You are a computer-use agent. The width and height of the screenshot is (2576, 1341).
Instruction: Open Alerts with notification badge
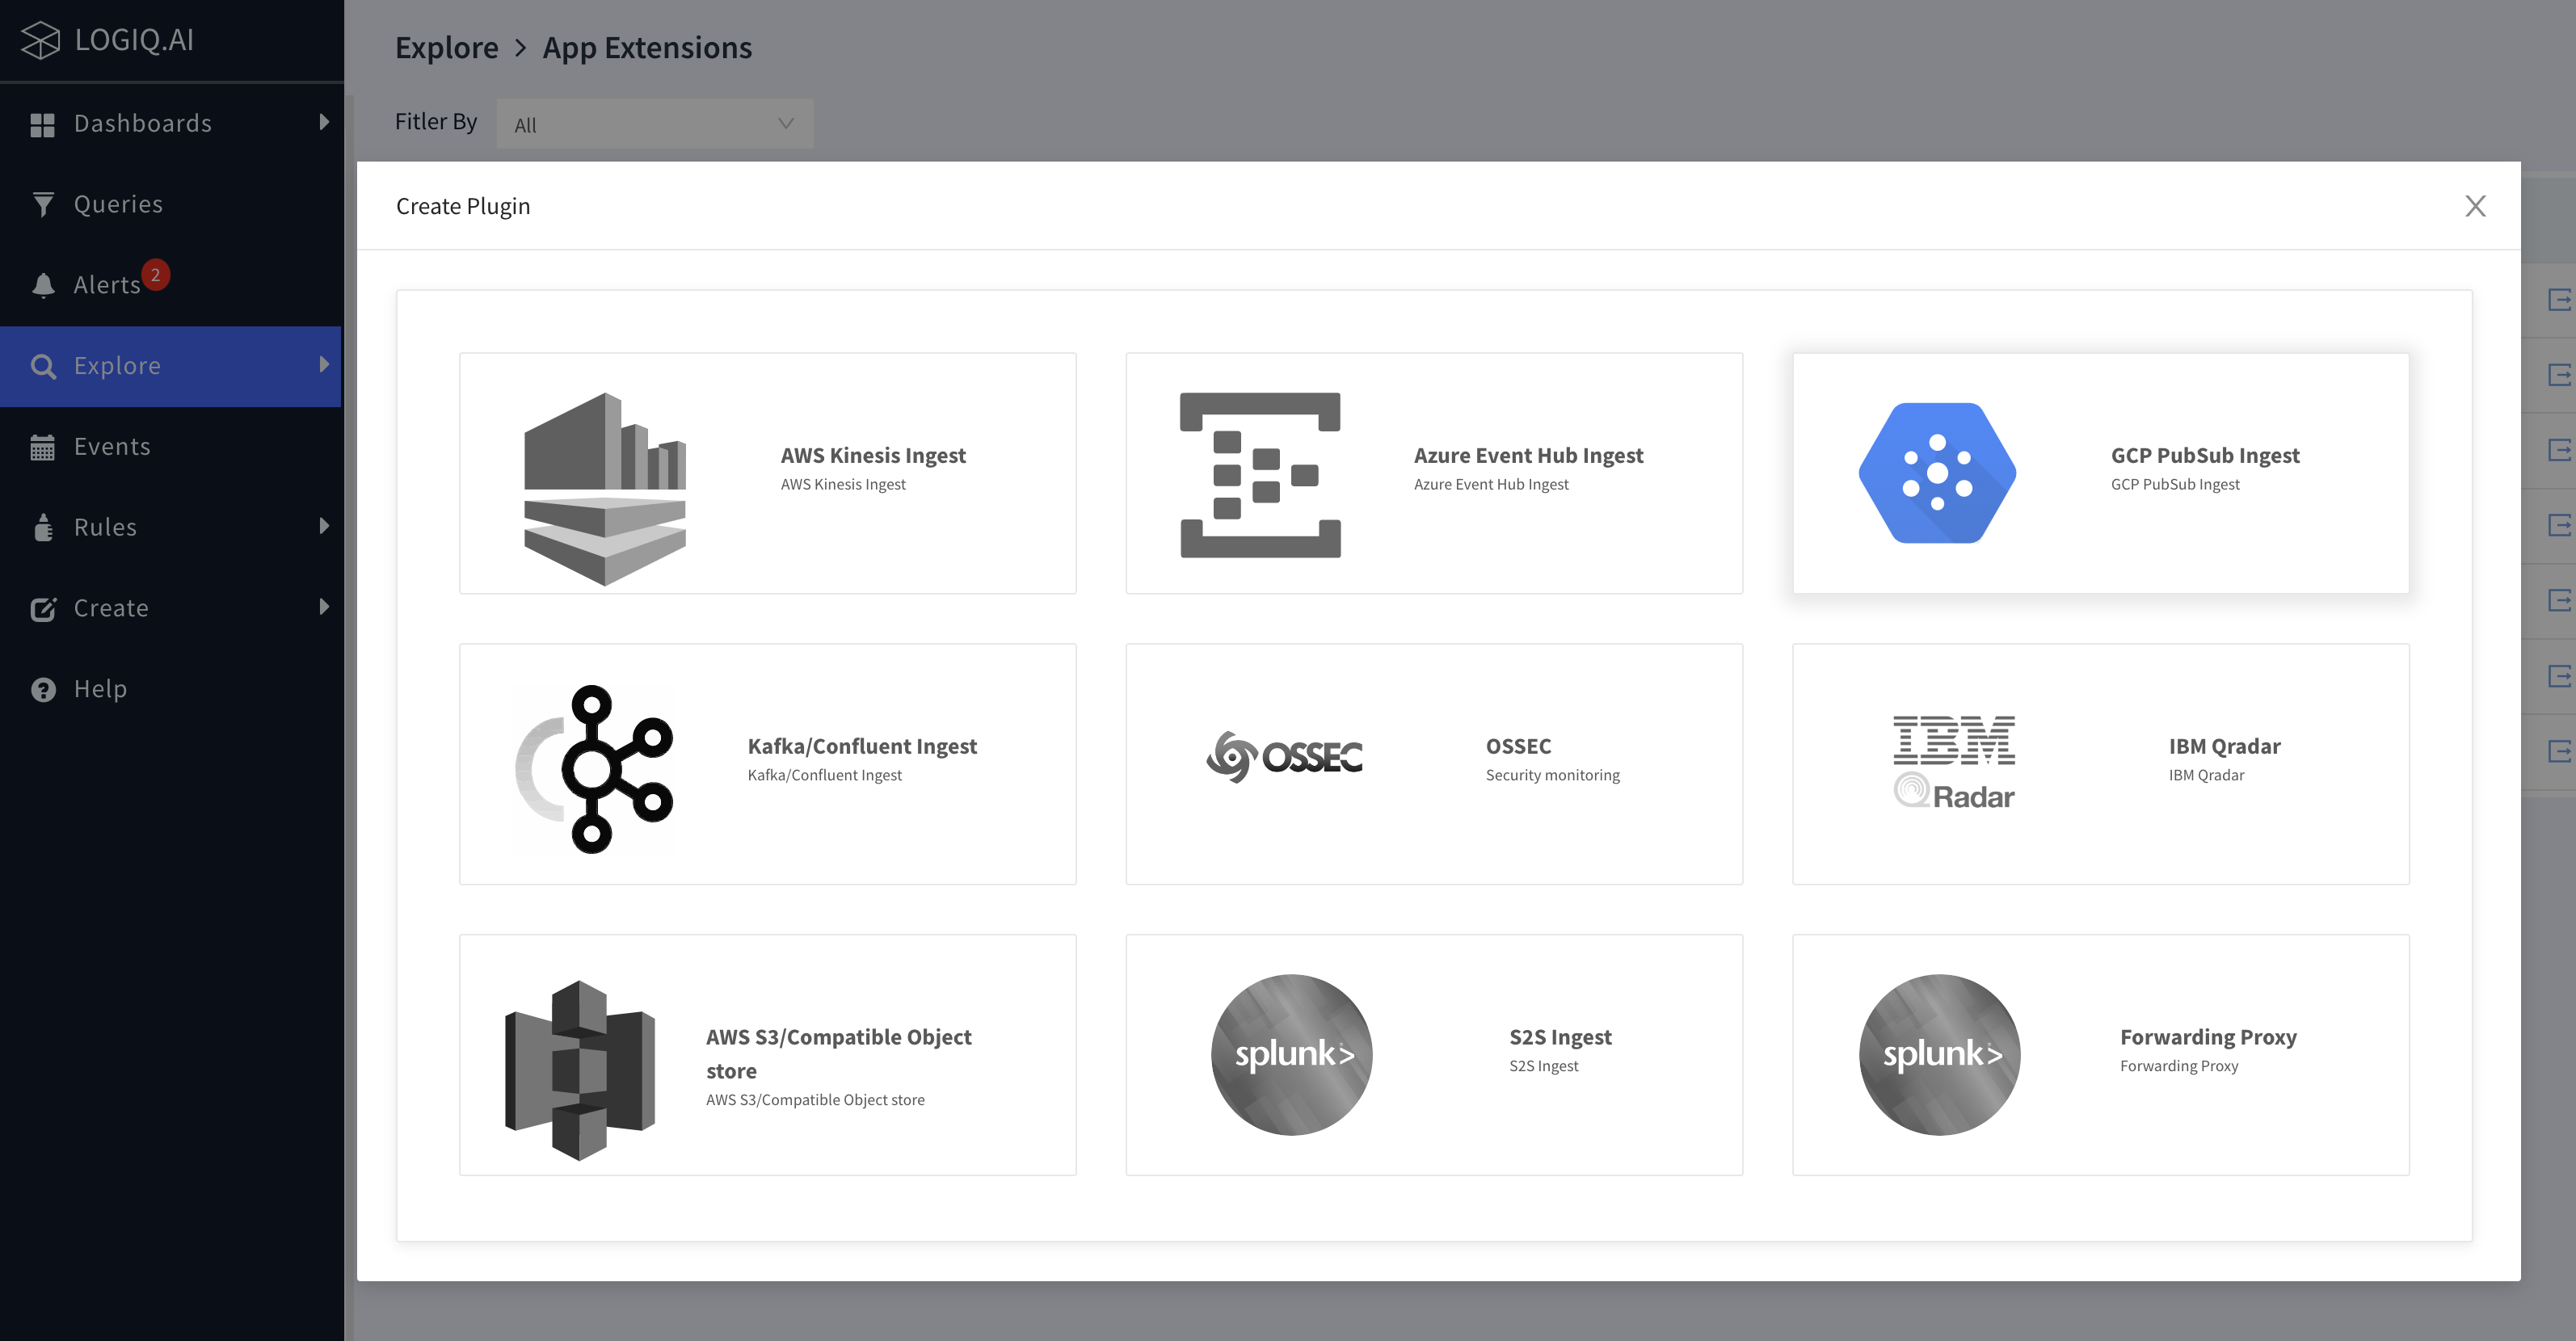(x=106, y=285)
